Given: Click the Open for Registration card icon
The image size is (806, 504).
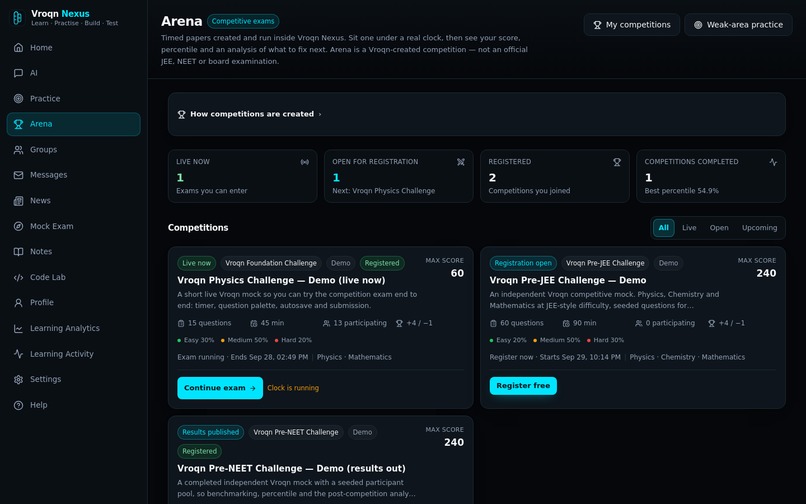Looking at the screenshot, I should 461,162.
